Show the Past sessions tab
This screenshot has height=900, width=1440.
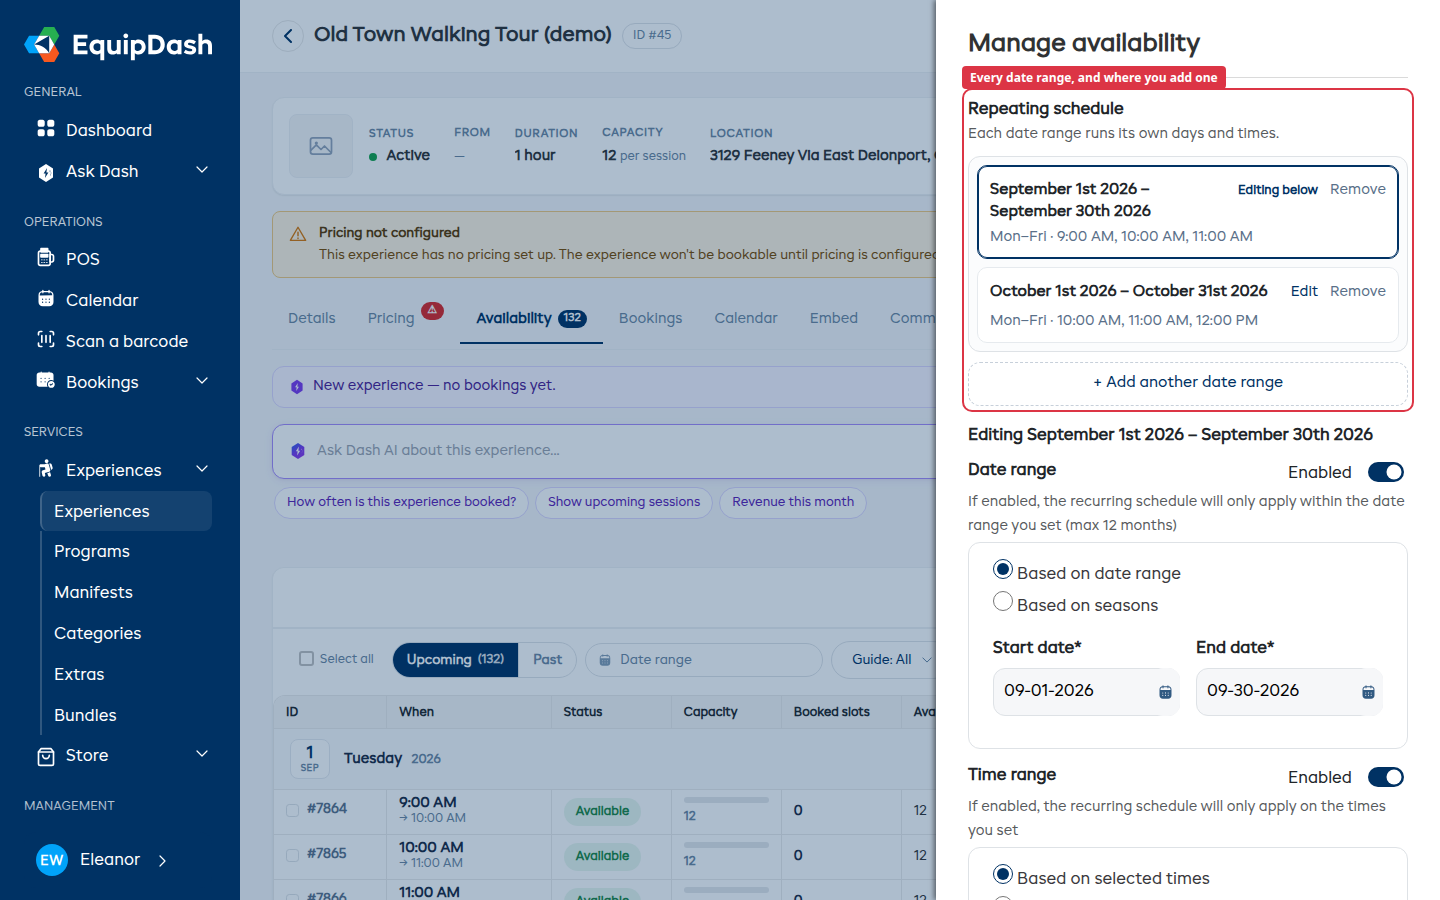547,660
